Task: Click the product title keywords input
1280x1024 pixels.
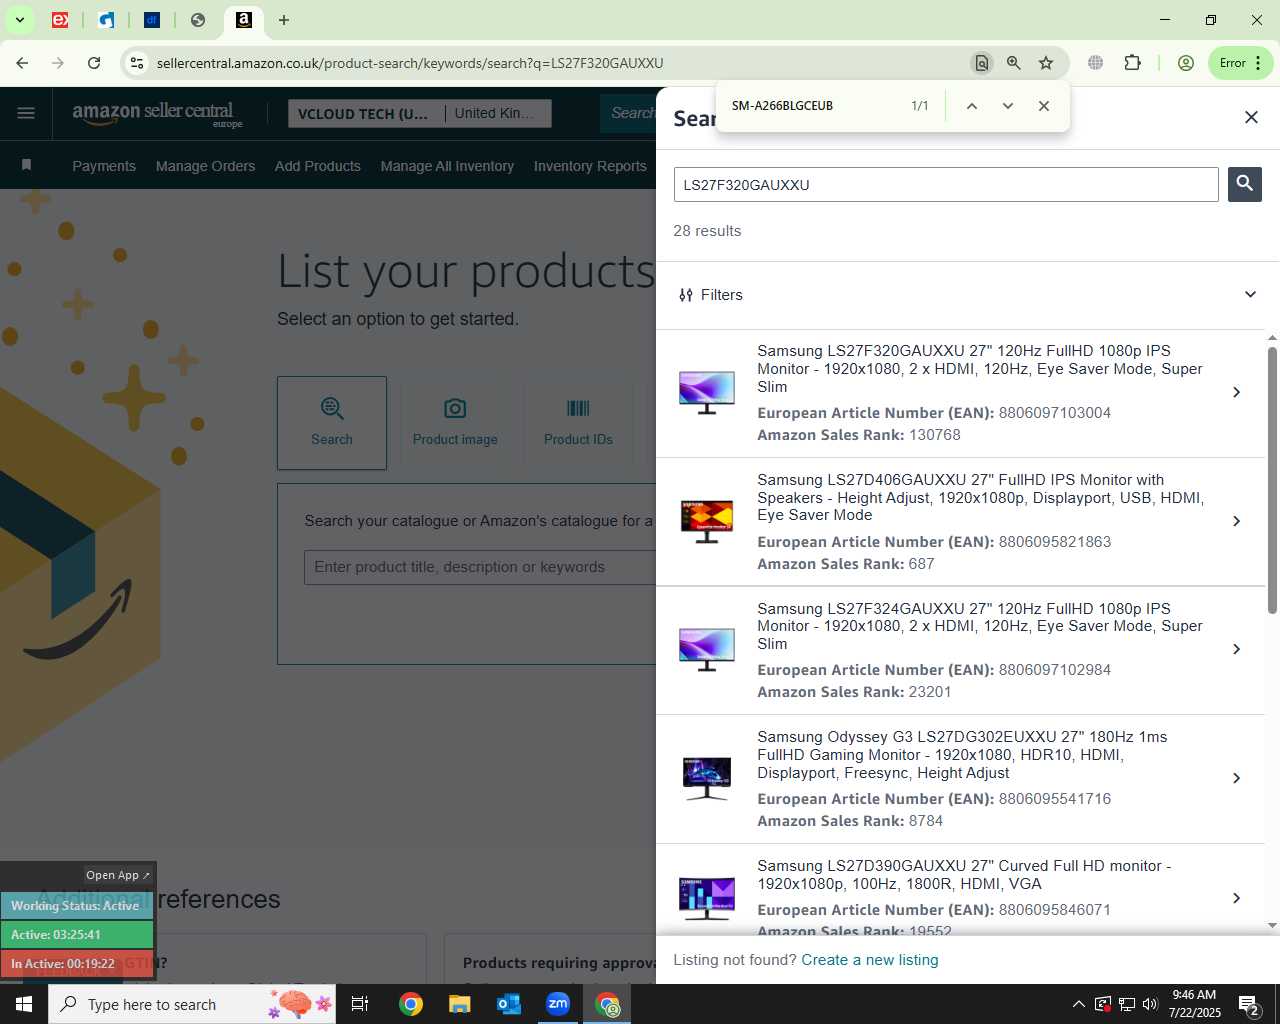Action: (480, 567)
